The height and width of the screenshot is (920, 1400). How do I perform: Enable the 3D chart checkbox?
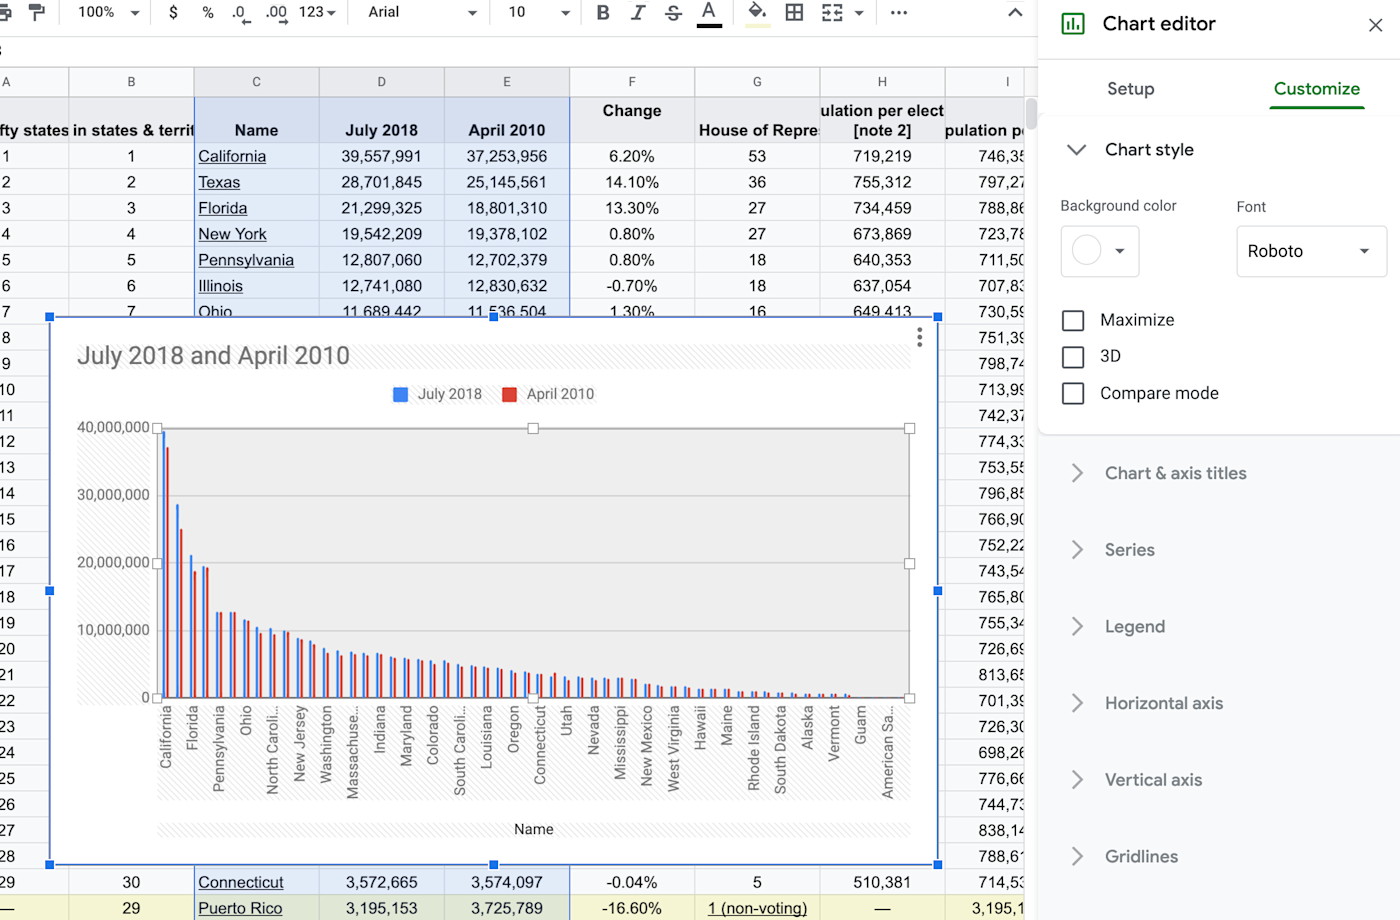click(1073, 357)
